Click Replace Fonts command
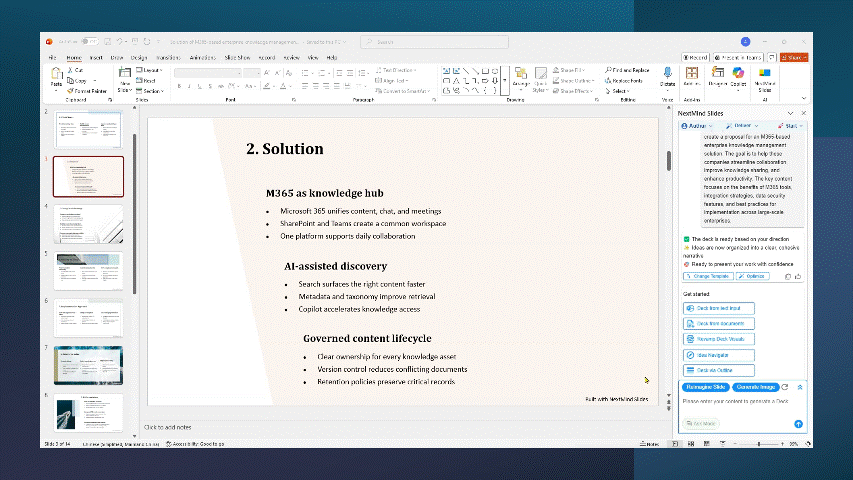853x480 pixels. pyautogui.click(x=624, y=81)
